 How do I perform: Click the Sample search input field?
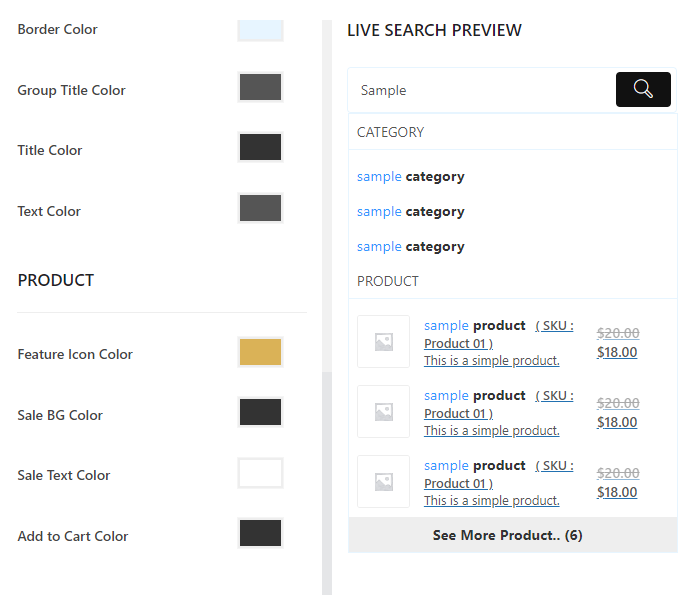coord(480,90)
